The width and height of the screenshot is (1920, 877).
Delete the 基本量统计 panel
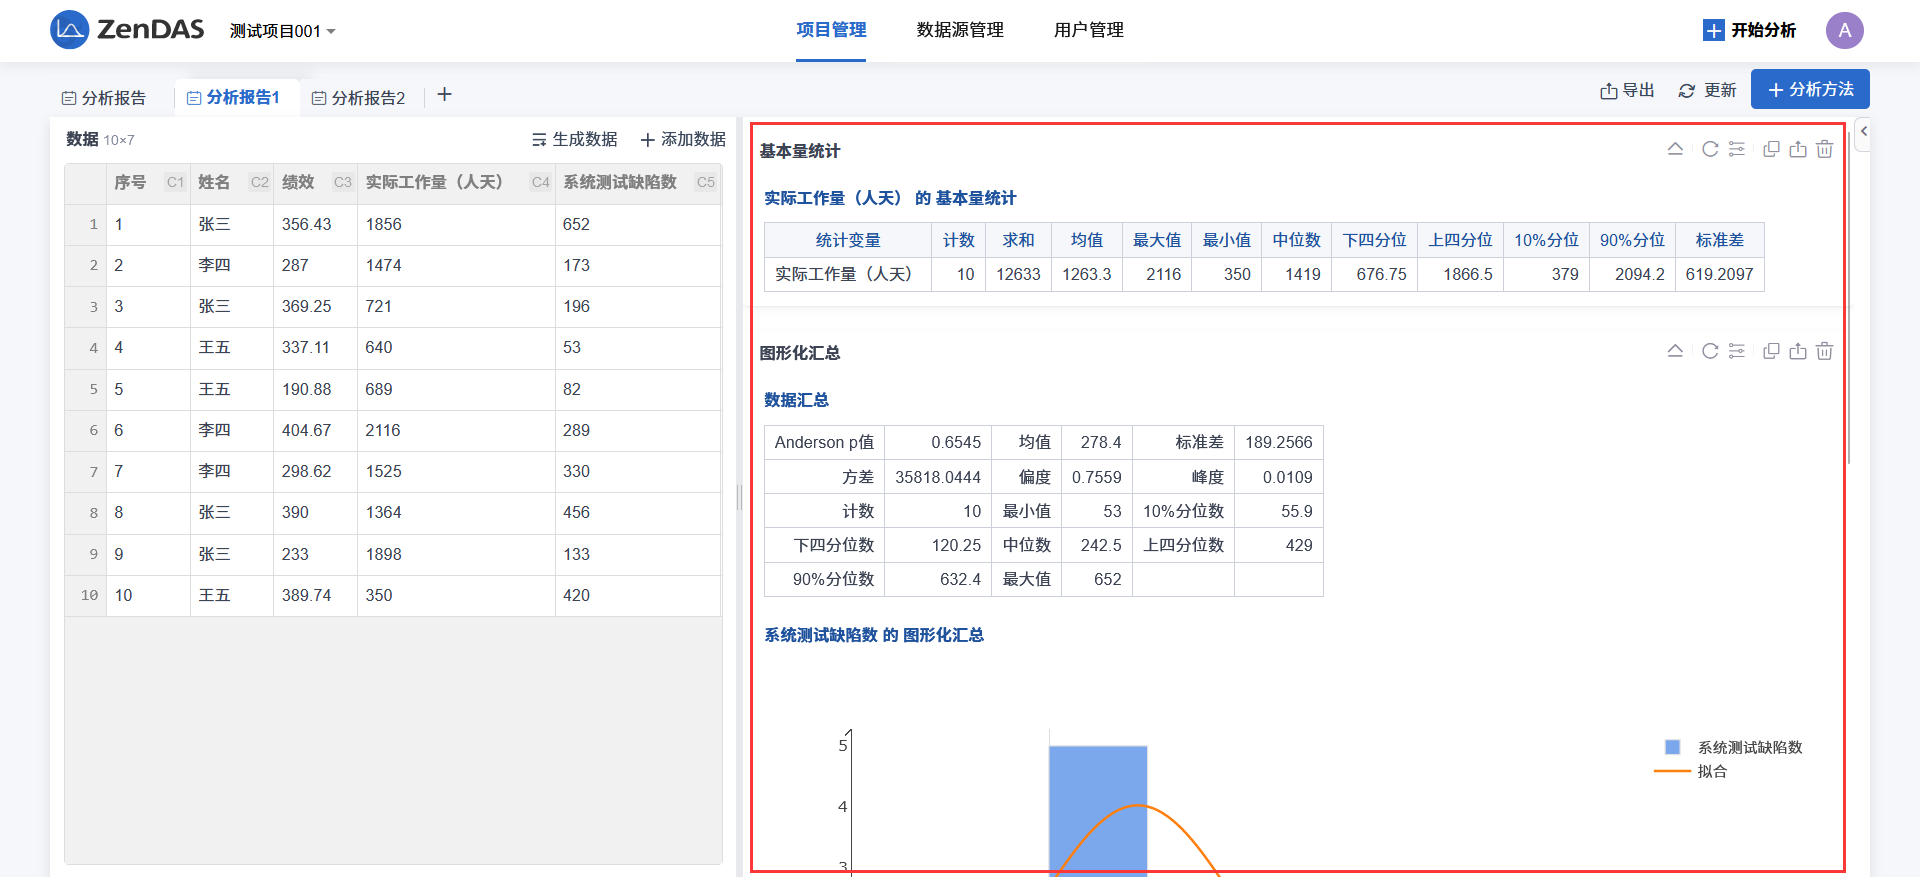point(1825,149)
